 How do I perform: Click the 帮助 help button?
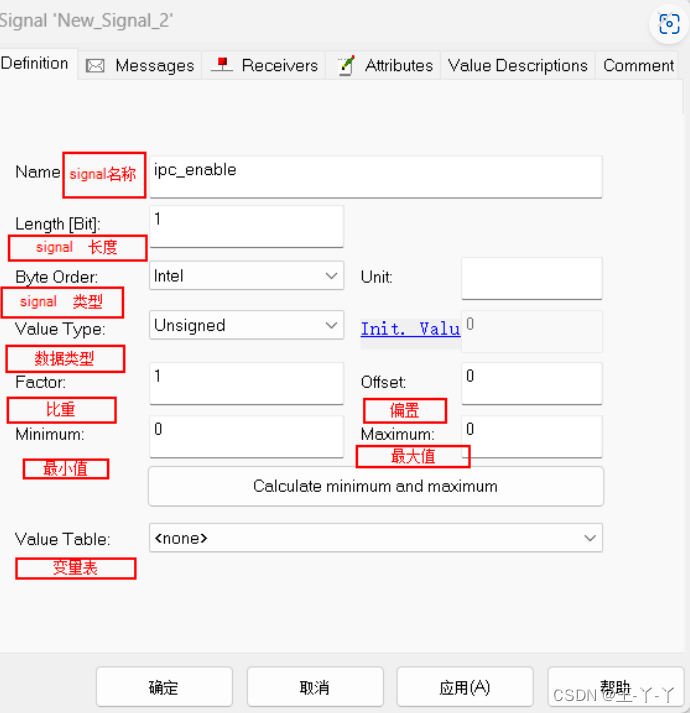click(616, 687)
